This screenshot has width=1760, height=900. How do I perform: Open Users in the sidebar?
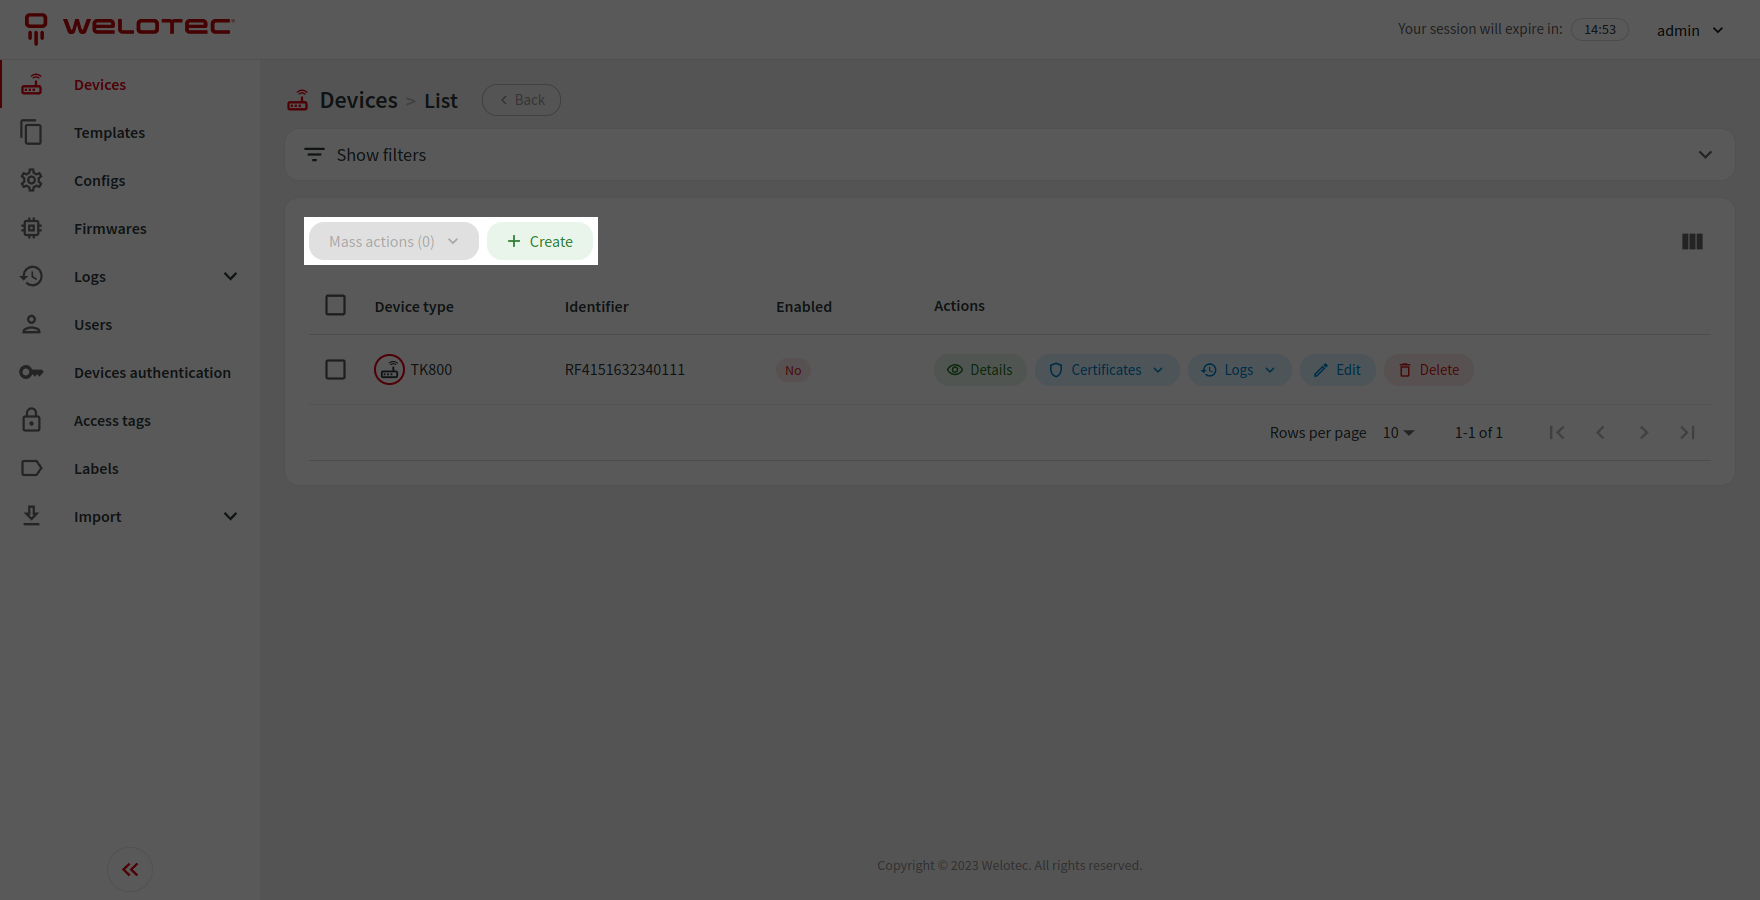click(x=93, y=325)
